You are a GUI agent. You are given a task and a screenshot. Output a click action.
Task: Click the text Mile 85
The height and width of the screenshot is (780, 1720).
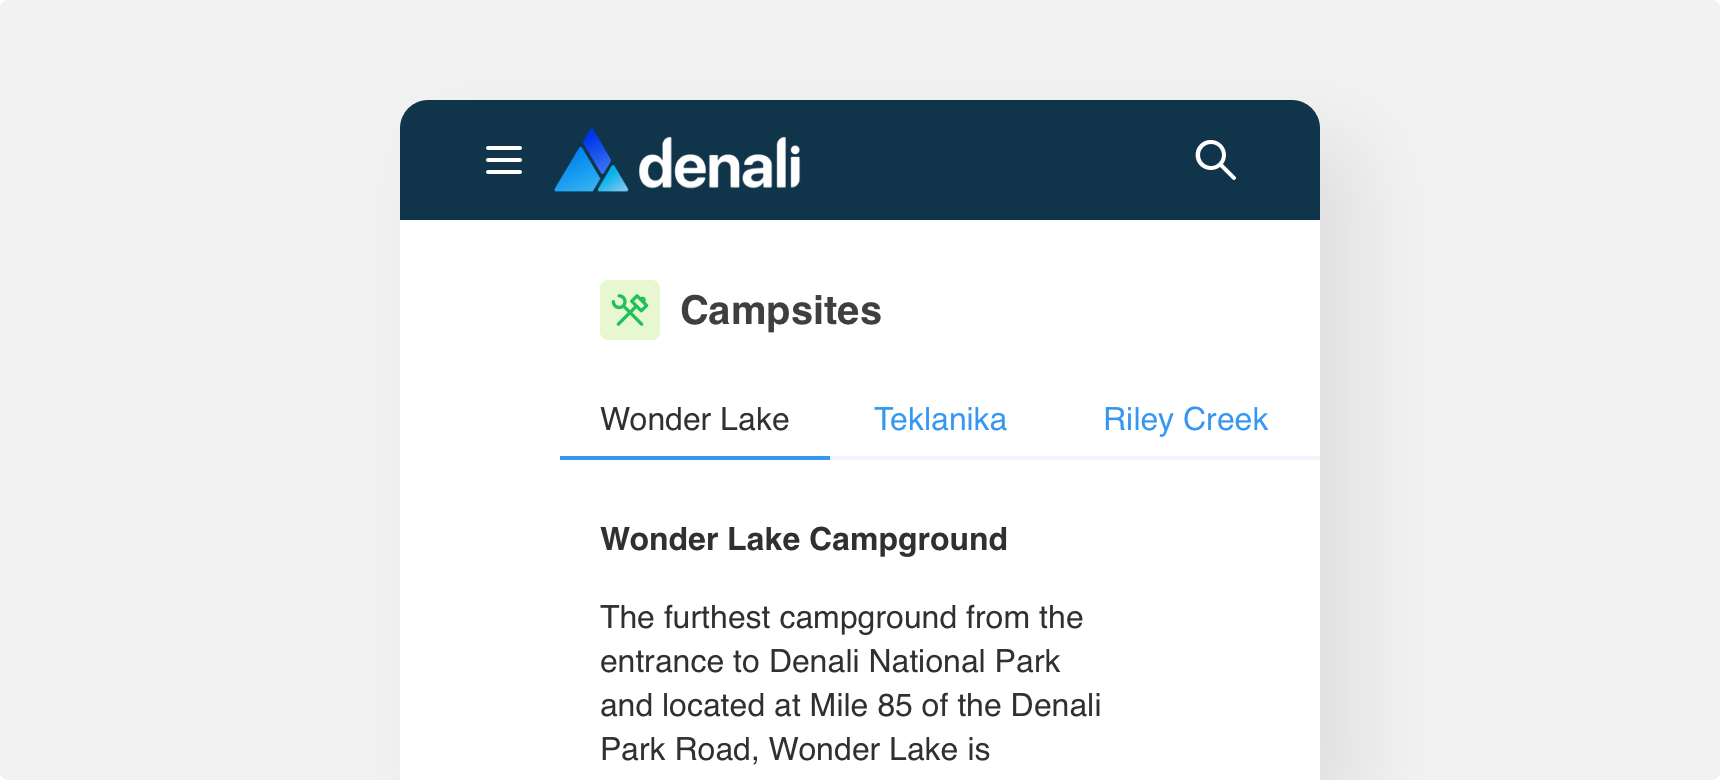click(861, 705)
